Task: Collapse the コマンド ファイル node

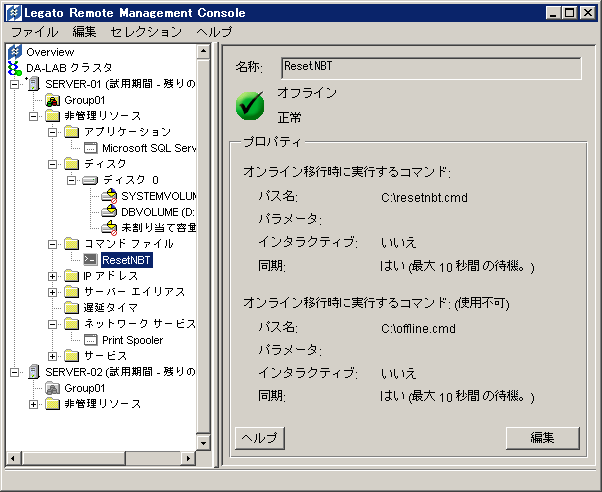Action: [x=53, y=244]
